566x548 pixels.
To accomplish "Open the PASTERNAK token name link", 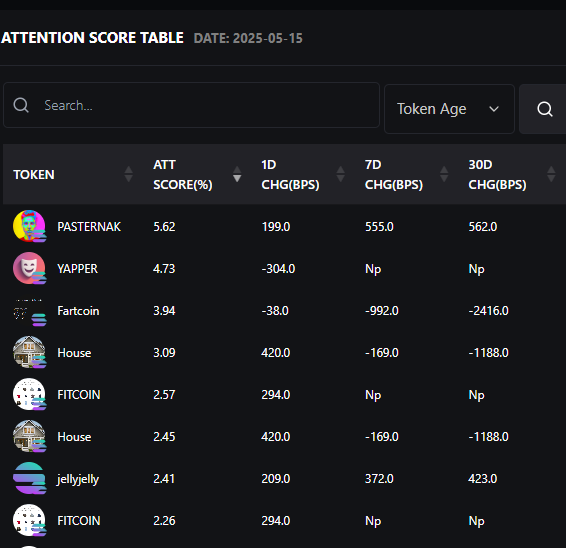I will pos(89,227).
